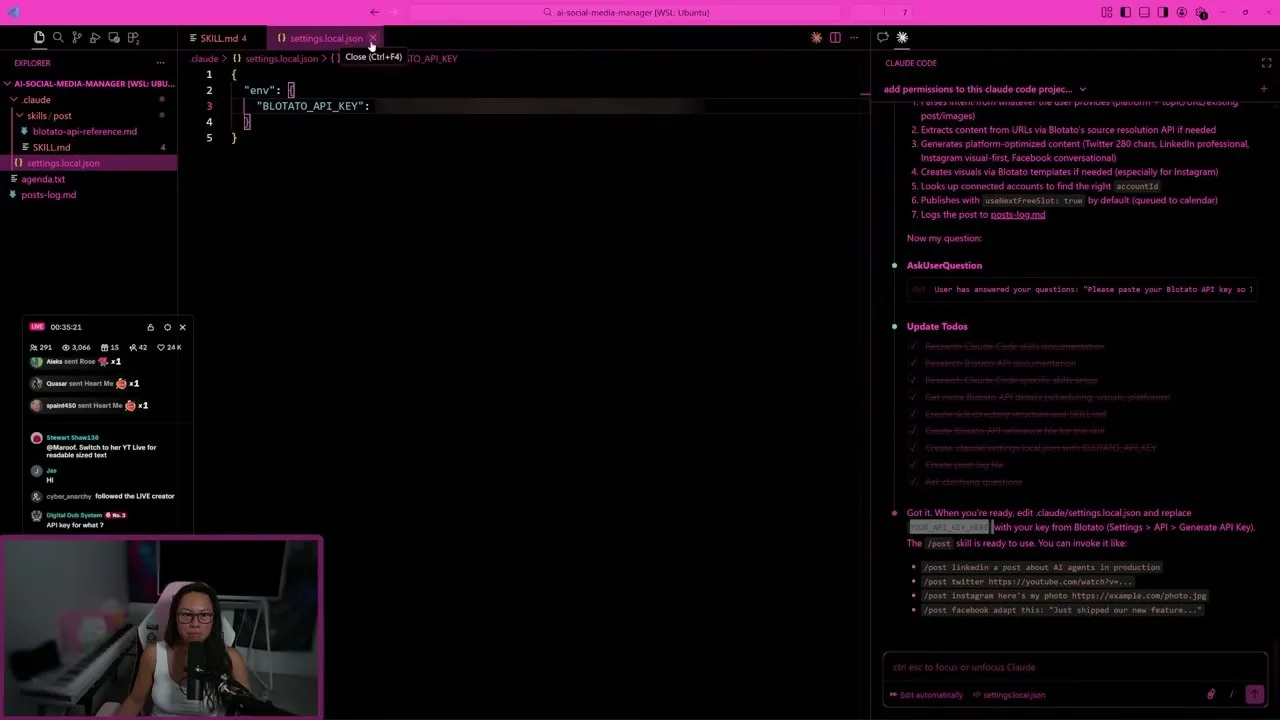Open the Search view icon
Image resolution: width=1280 pixels, height=720 pixels.
coord(58,38)
